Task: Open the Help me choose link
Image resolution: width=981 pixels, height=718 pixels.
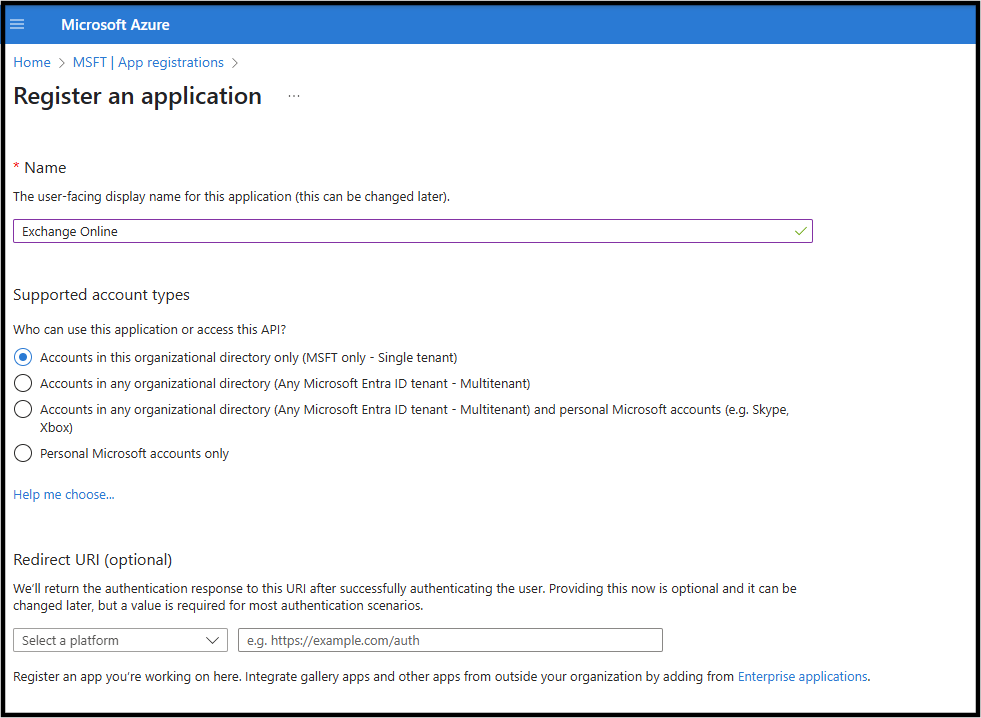Action: [x=63, y=494]
